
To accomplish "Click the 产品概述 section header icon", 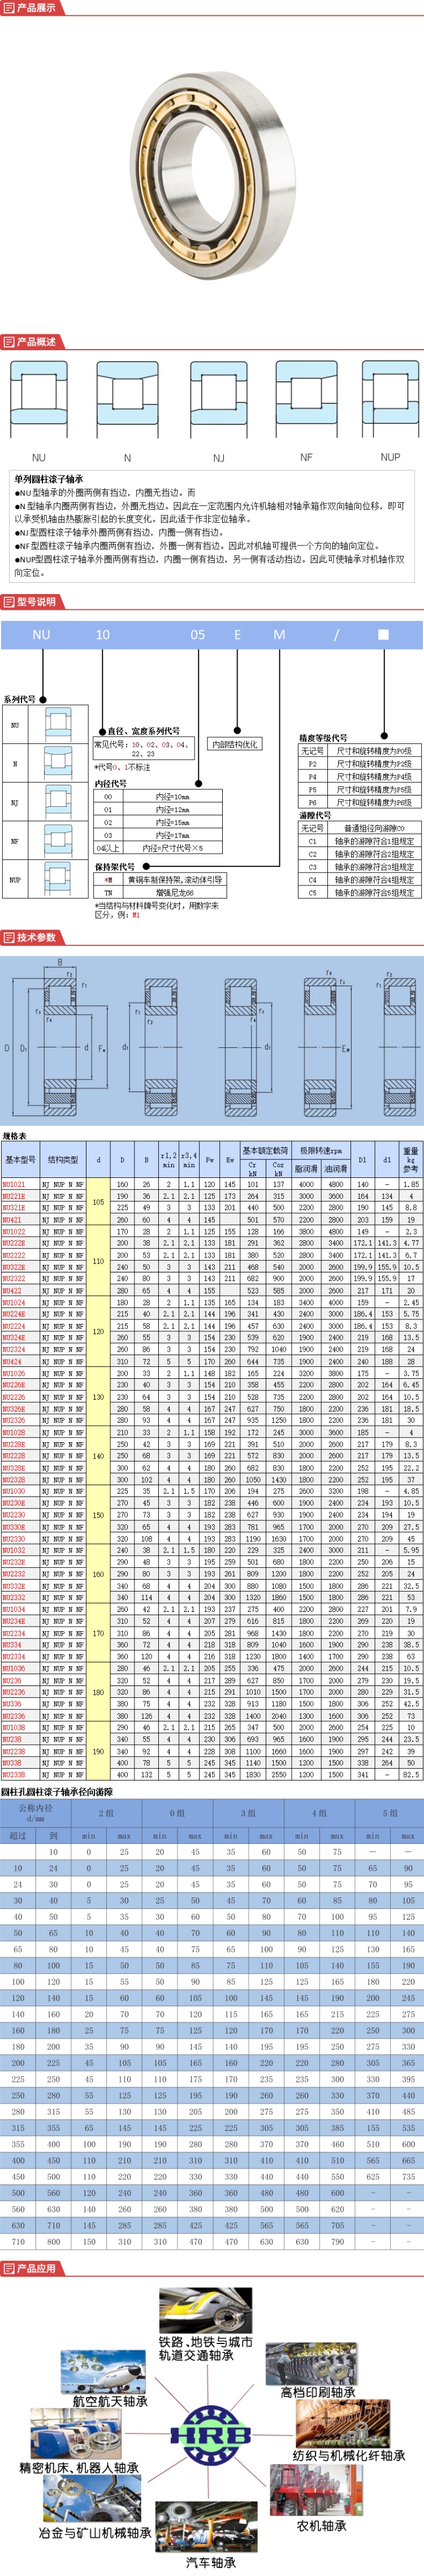I will (x=8, y=342).
